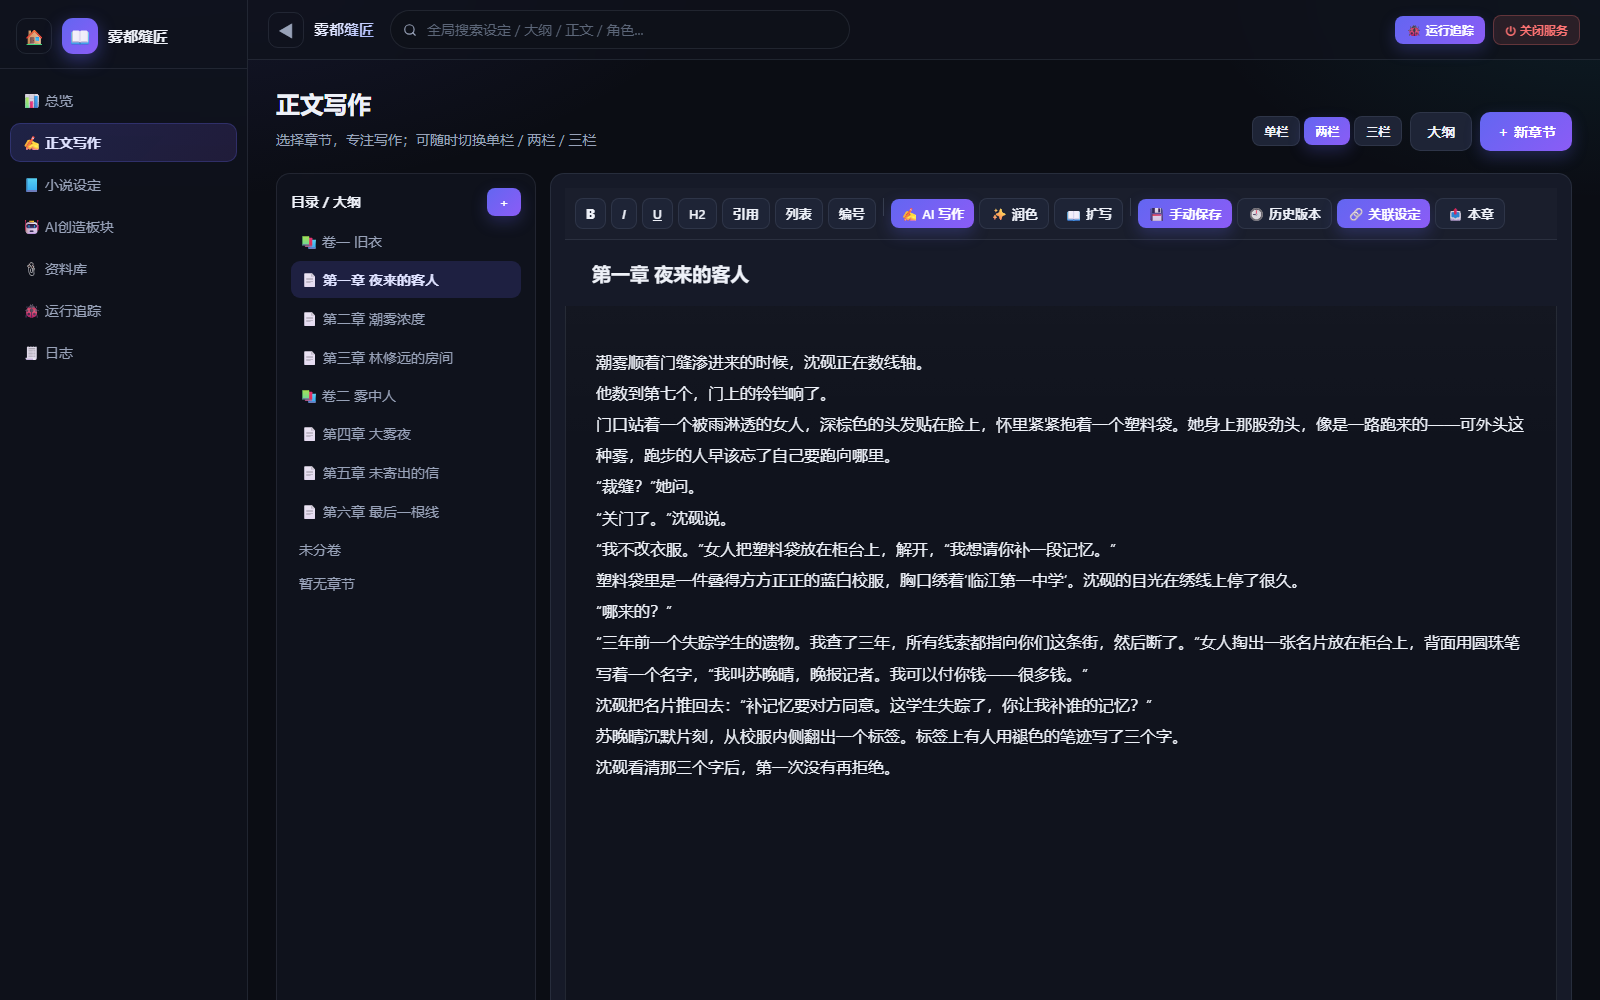Click the line 沈砚看清那三个字后
Image resolution: width=1600 pixels, height=1000 pixels.
click(x=746, y=767)
